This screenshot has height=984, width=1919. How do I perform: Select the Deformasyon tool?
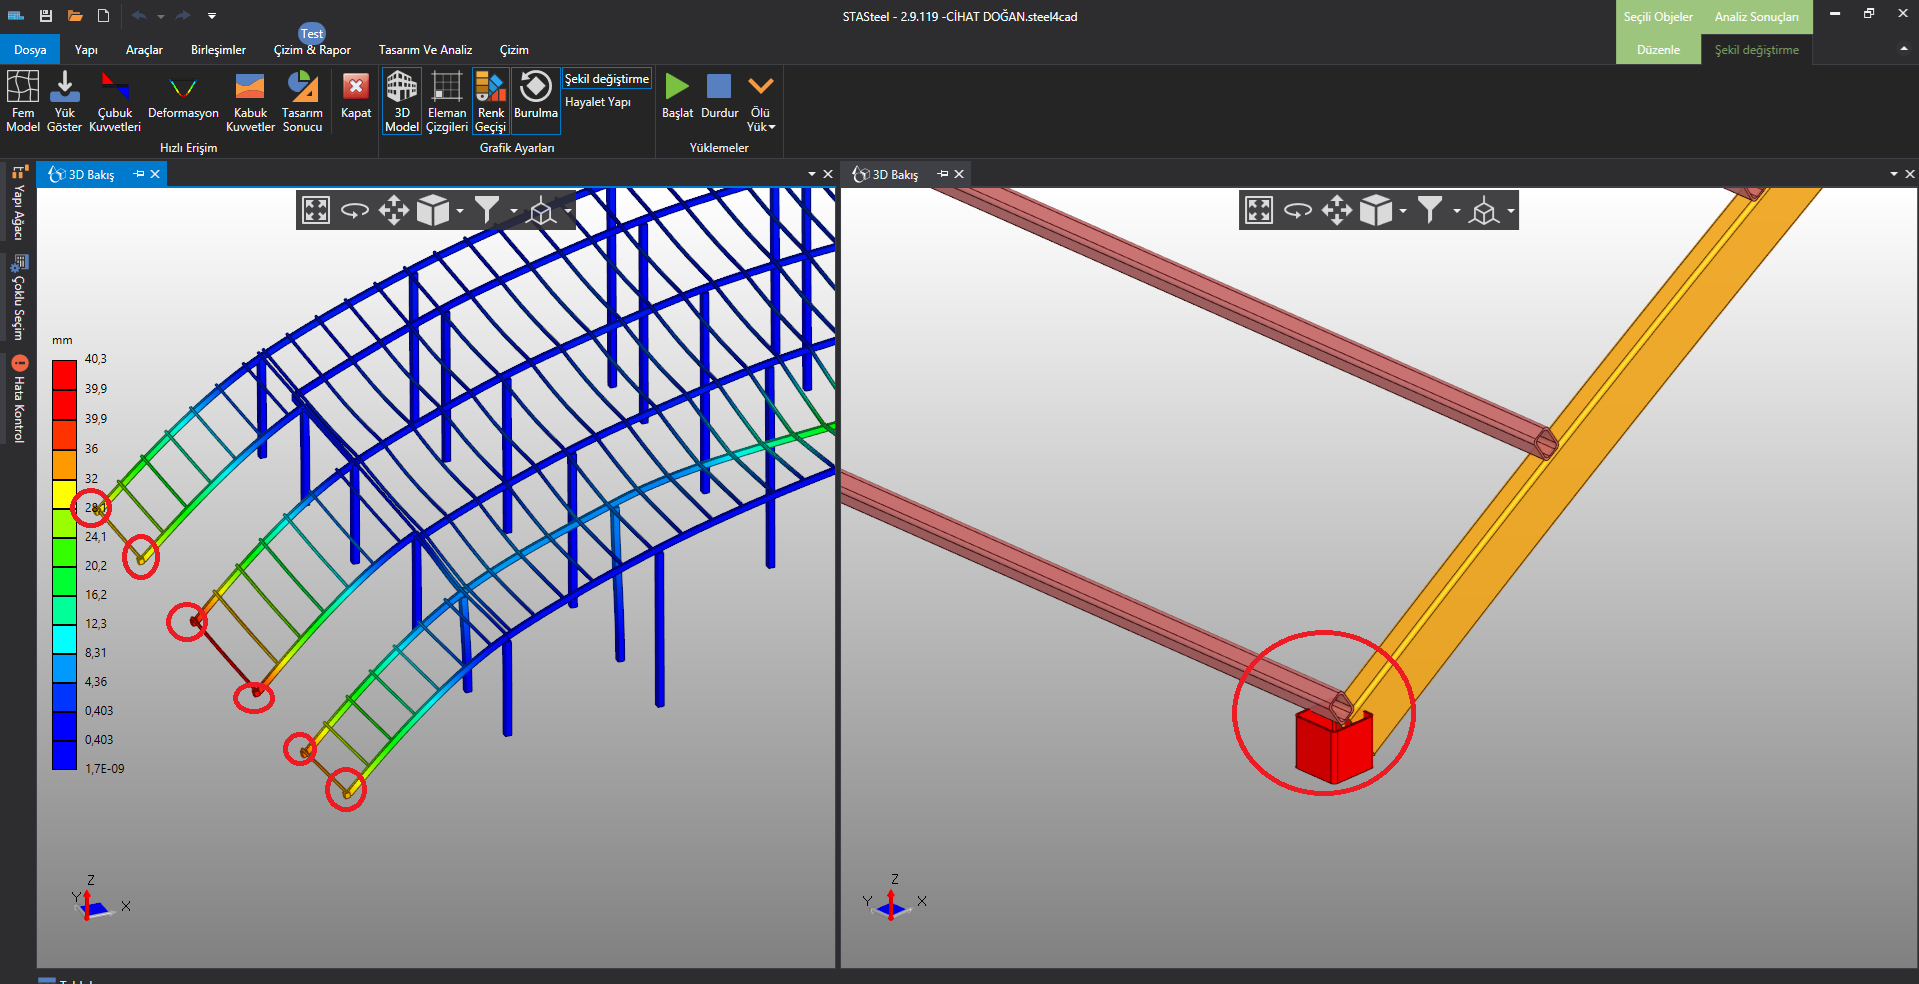point(183,98)
